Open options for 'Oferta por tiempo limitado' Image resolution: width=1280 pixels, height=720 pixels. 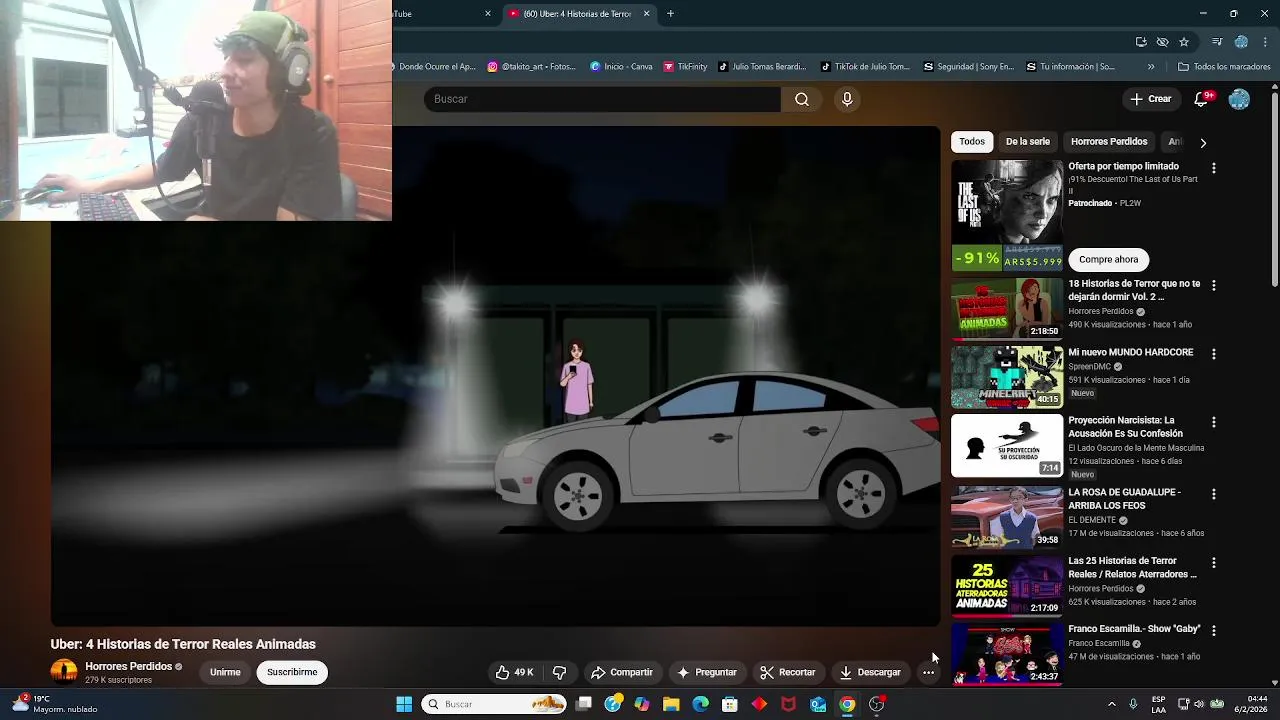pos(1214,169)
